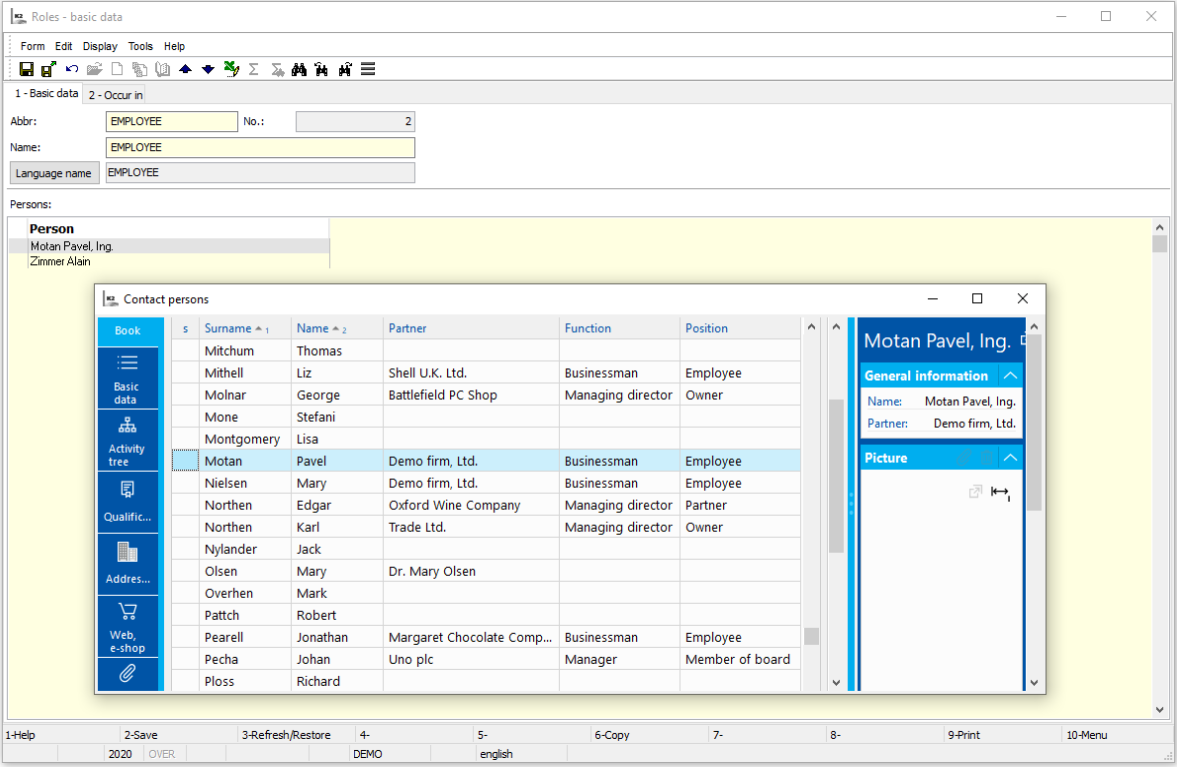Click the contact list vertical scrollbar thumb
This screenshot has width=1177, height=767.
point(836,475)
